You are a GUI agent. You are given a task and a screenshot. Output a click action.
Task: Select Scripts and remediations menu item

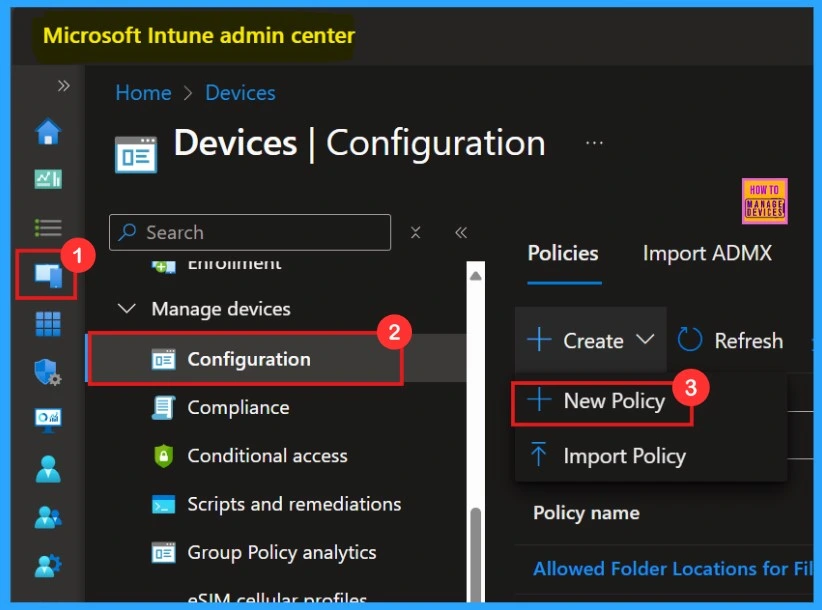[294, 504]
